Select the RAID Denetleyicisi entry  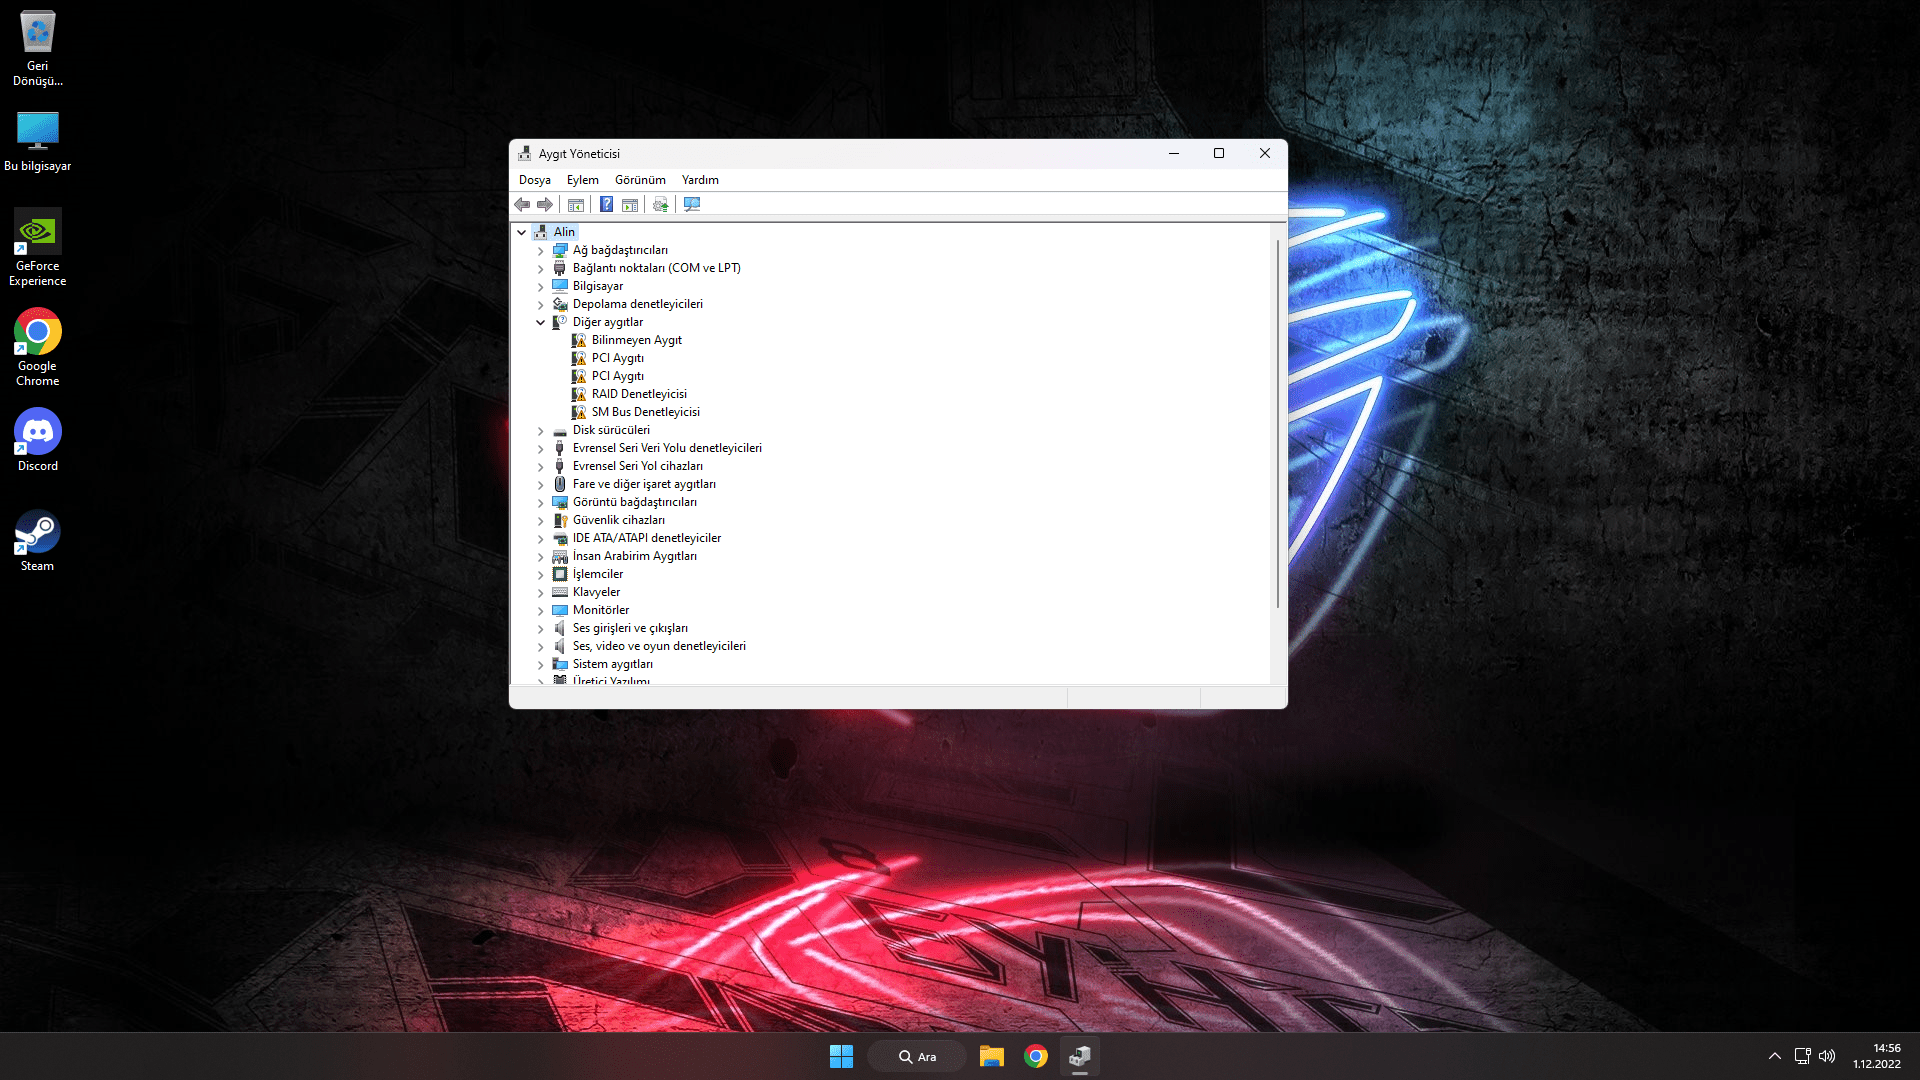tap(639, 394)
